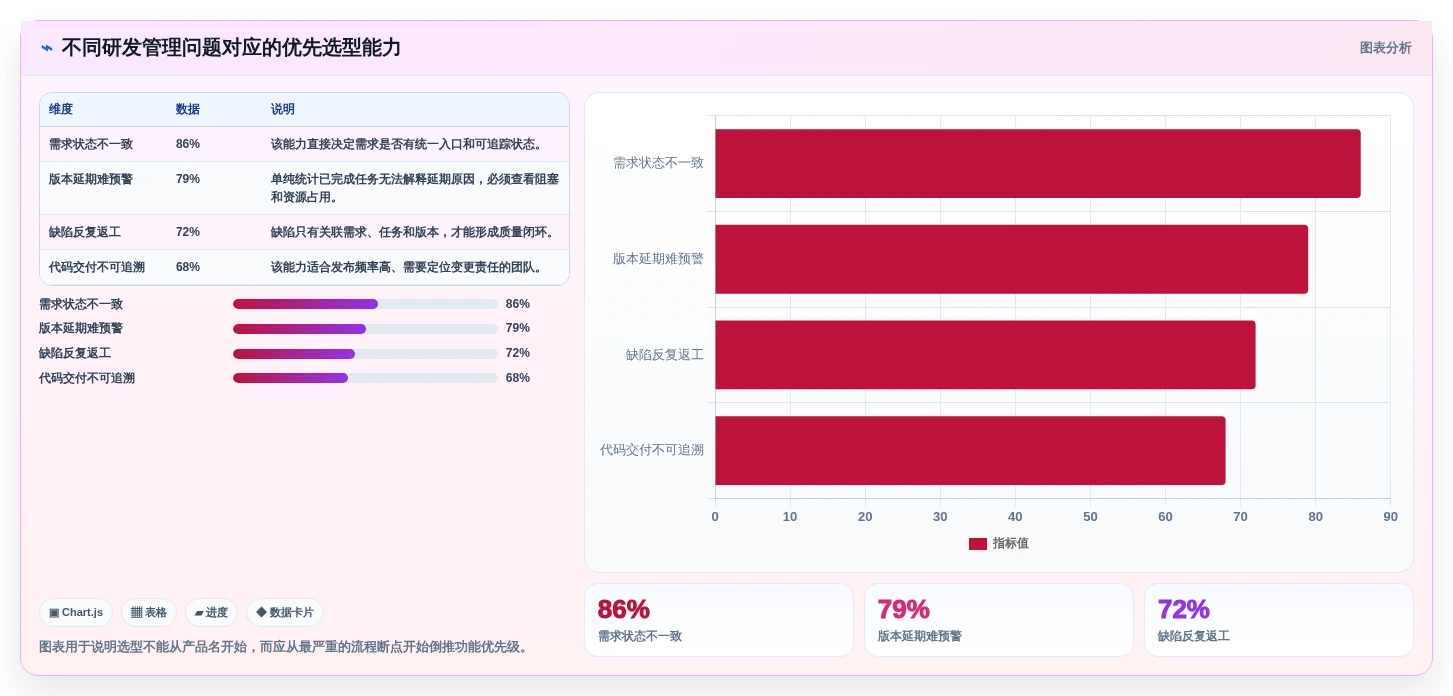The width and height of the screenshot is (1453, 696).
Task: Click the 版本延期难预警 y-axis label
Action: 658,259
